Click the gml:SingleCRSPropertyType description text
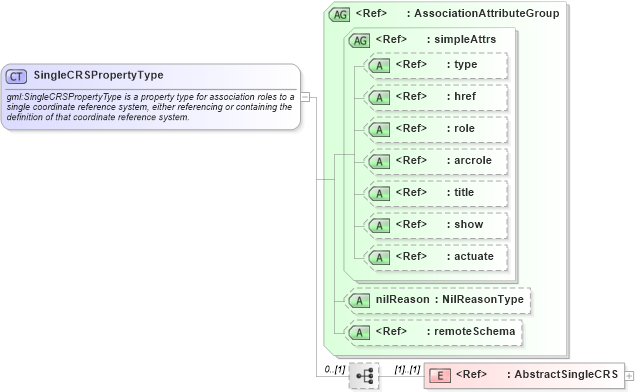 point(150,107)
